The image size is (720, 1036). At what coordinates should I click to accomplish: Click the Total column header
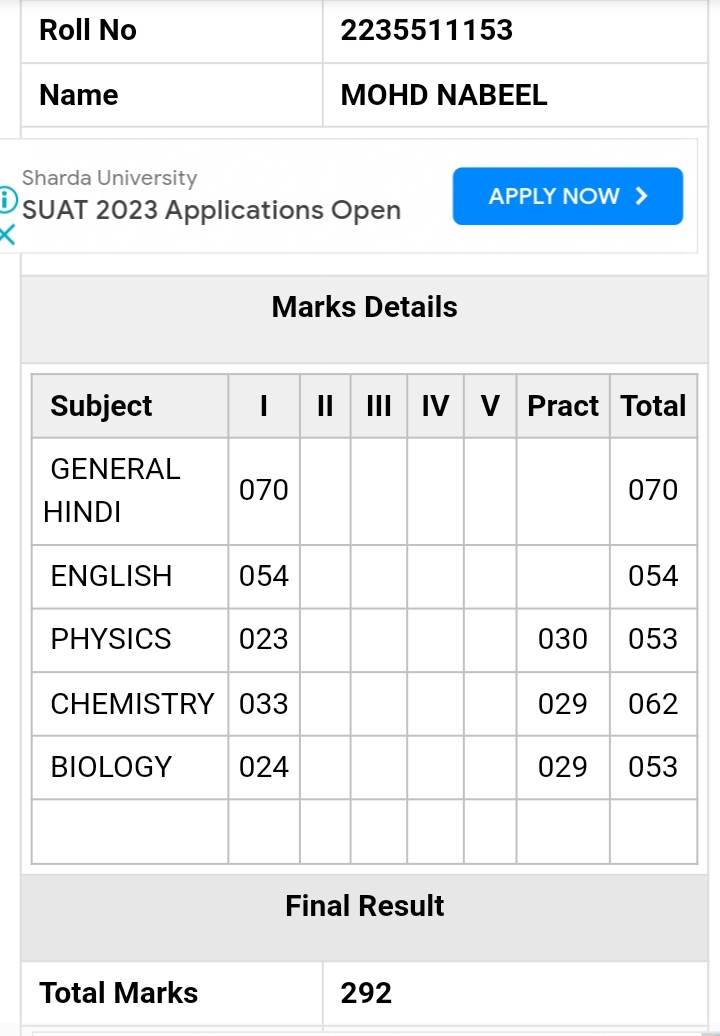click(653, 406)
